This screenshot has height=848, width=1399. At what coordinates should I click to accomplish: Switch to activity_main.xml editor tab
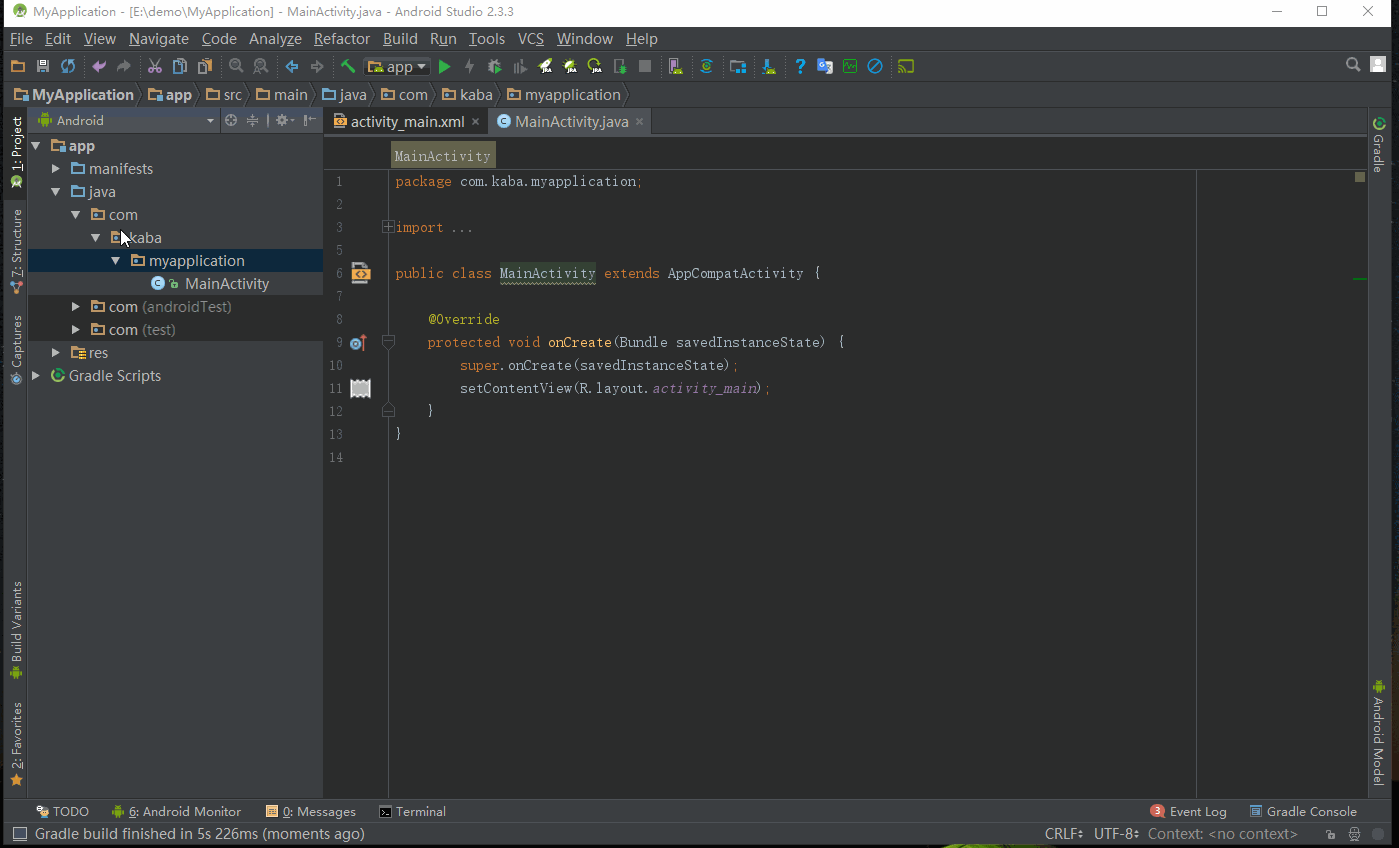(x=407, y=121)
